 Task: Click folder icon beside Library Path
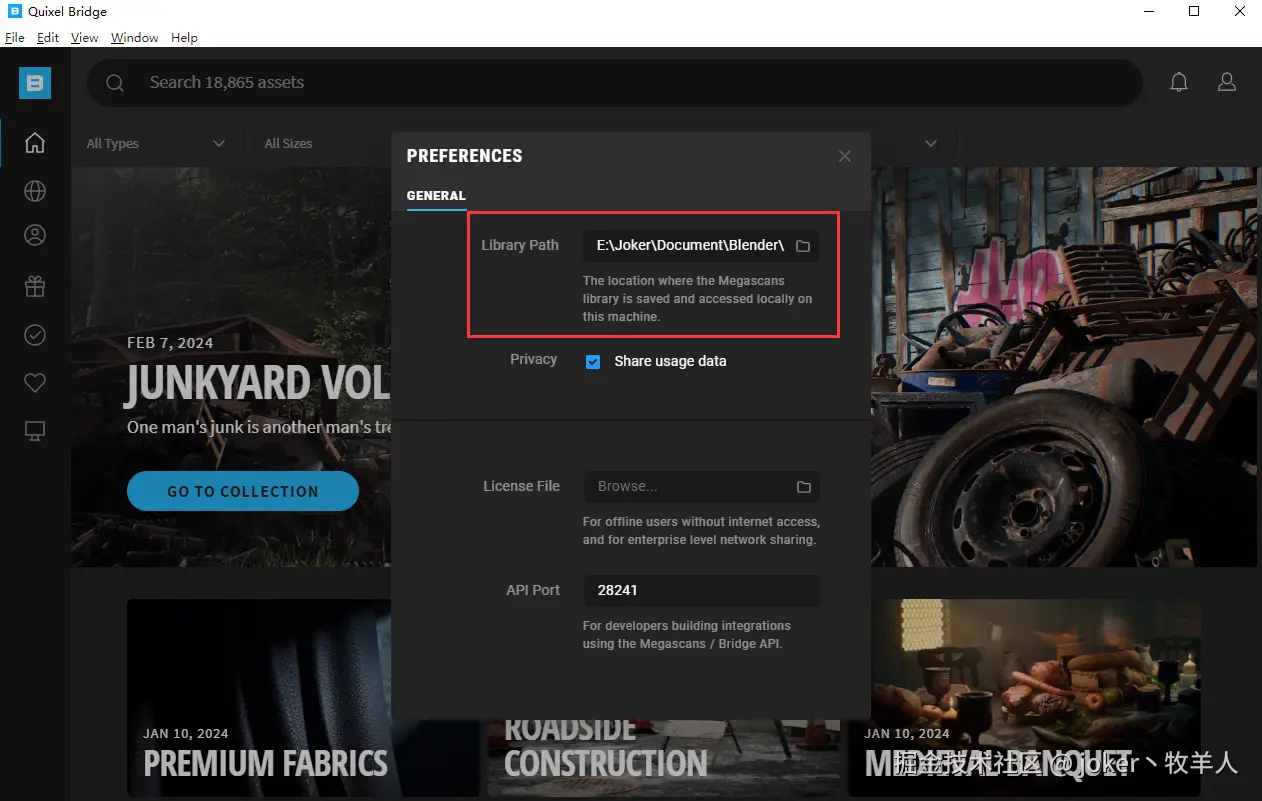(x=803, y=246)
